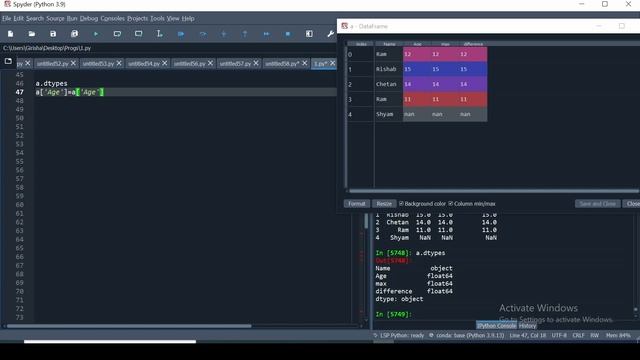Click the Save and Close button

click(x=598, y=204)
